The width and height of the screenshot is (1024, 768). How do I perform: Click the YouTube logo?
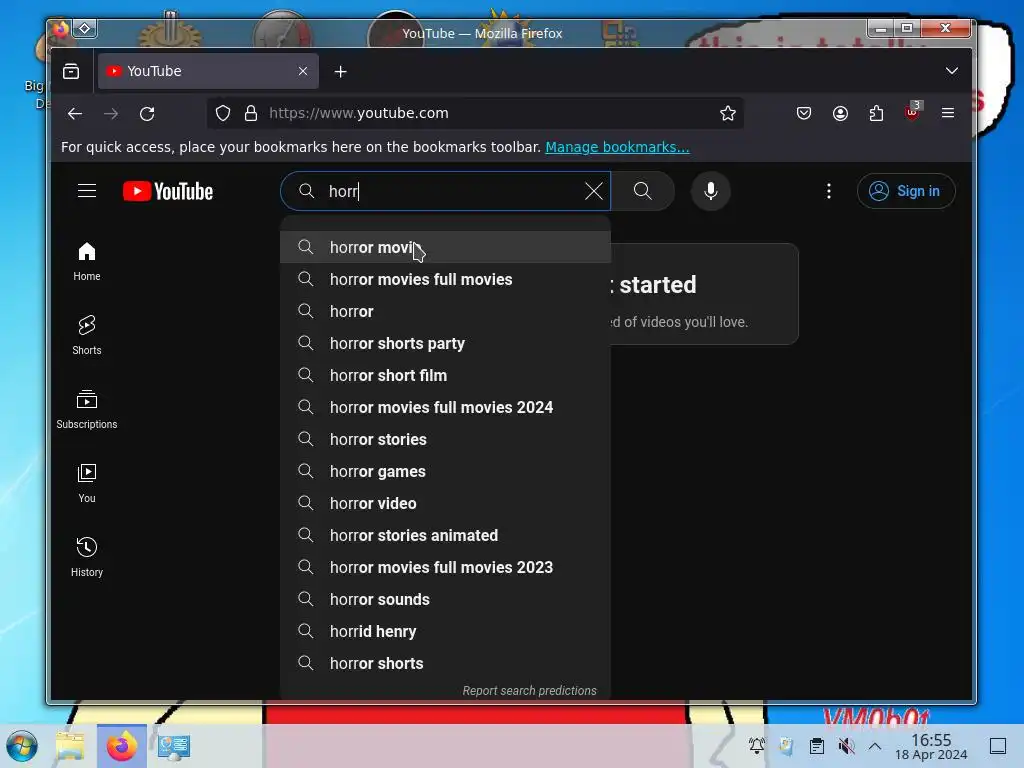[168, 191]
